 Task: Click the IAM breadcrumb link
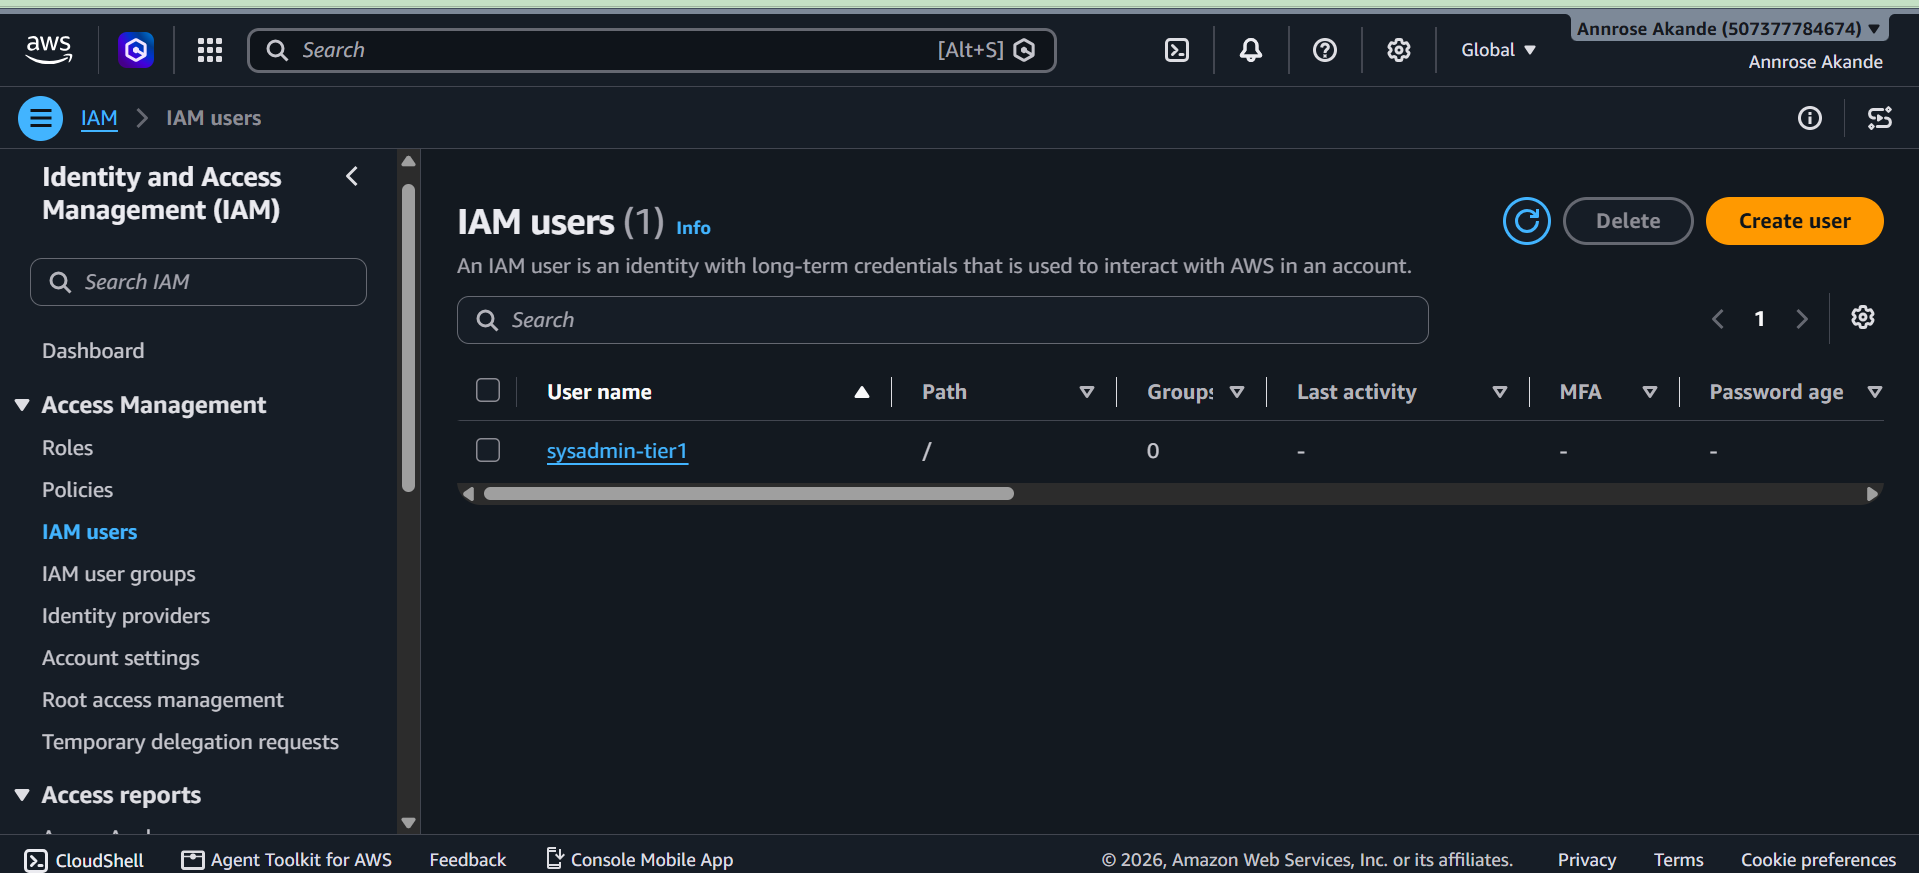(99, 118)
